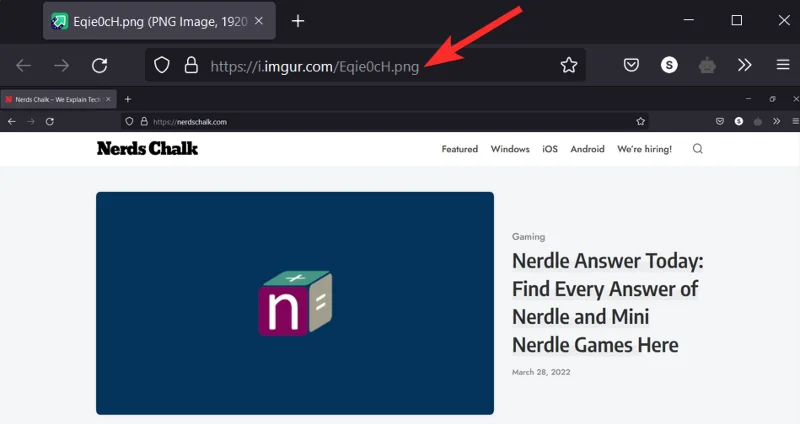Screen dimensions: 800x424
Task: Open the round S extension icon in outer toolbar
Action: pyautogui.click(x=669, y=65)
